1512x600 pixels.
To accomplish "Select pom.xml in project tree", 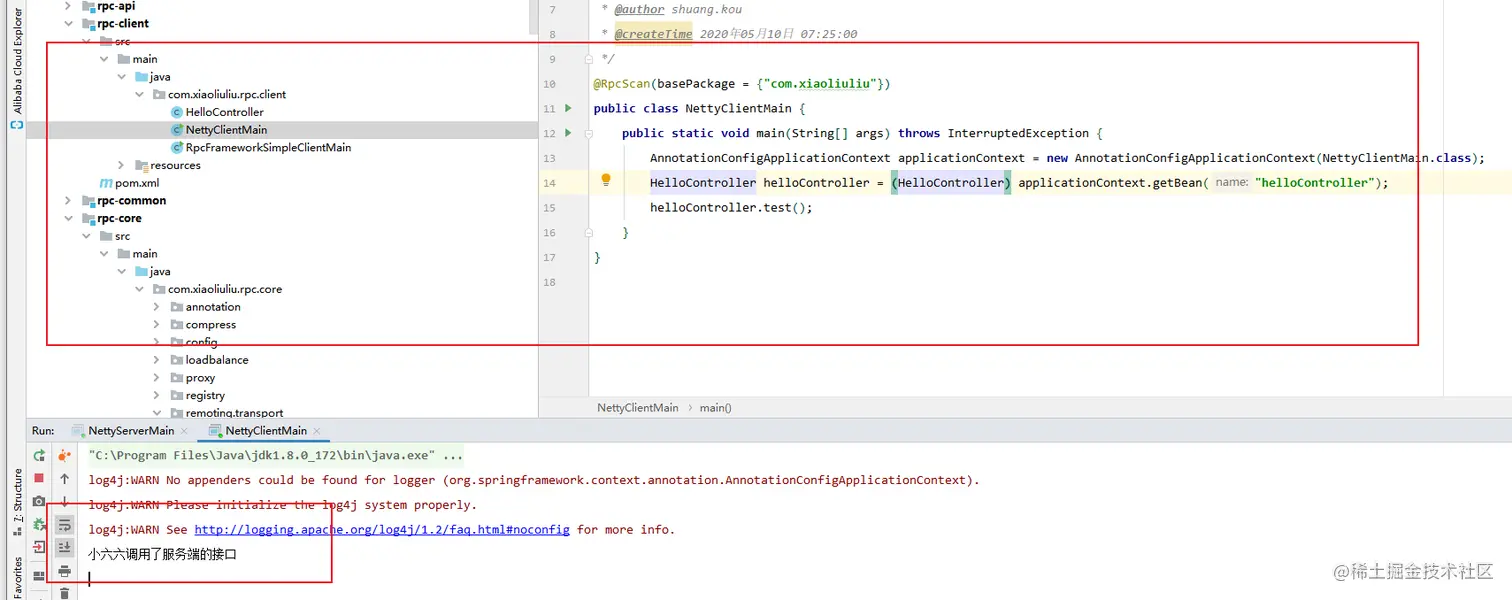I will 137,183.
